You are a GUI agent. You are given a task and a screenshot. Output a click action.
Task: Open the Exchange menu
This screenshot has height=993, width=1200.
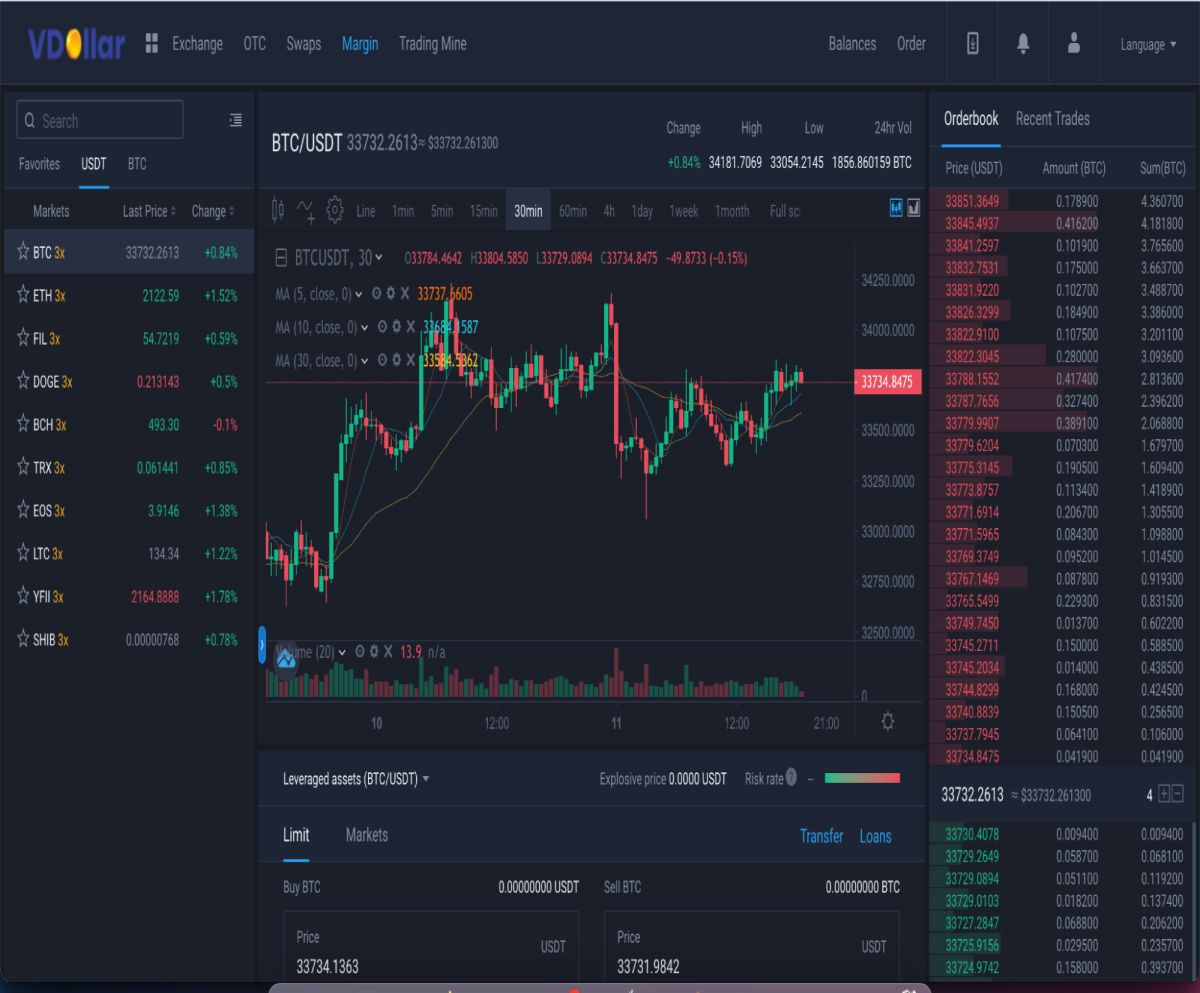point(197,43)
